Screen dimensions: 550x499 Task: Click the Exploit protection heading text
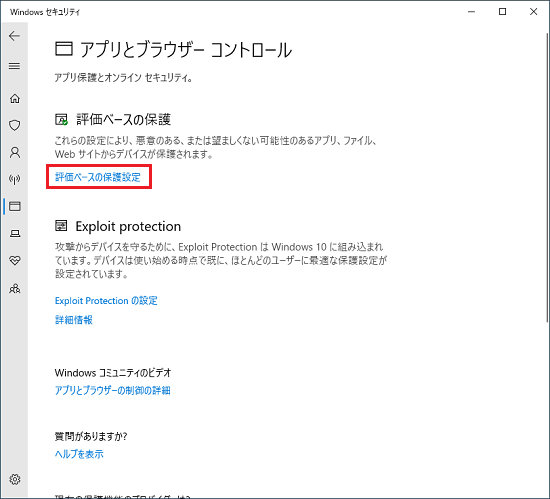(128, 226)
